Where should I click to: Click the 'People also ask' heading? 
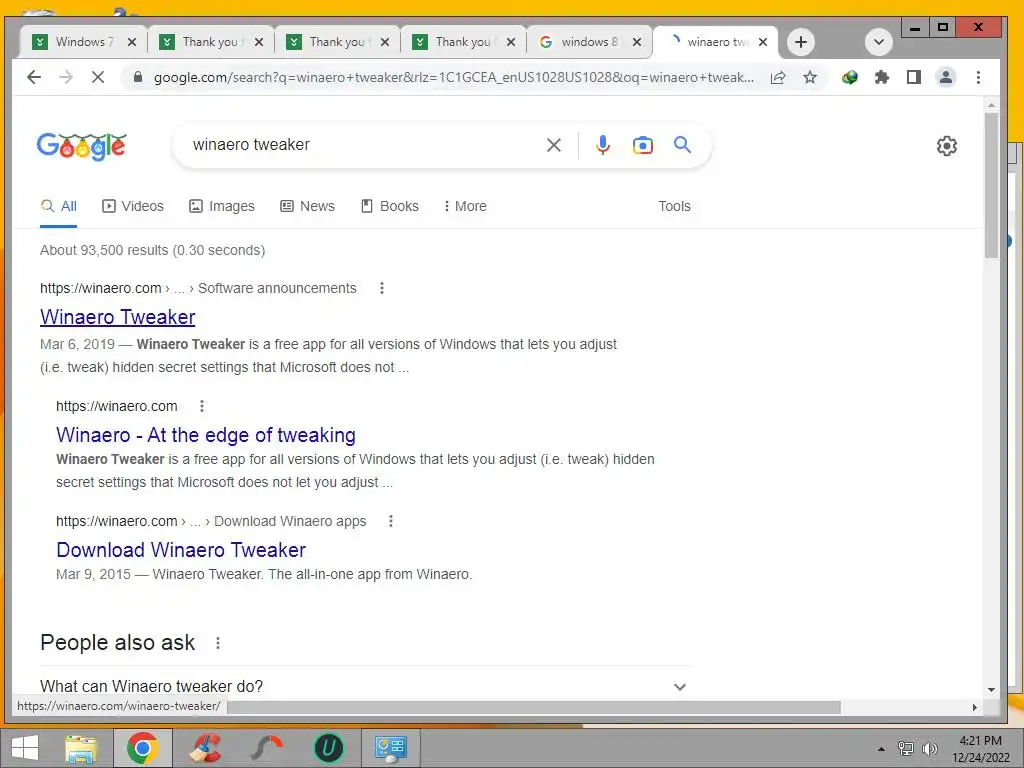coord(118,643)
